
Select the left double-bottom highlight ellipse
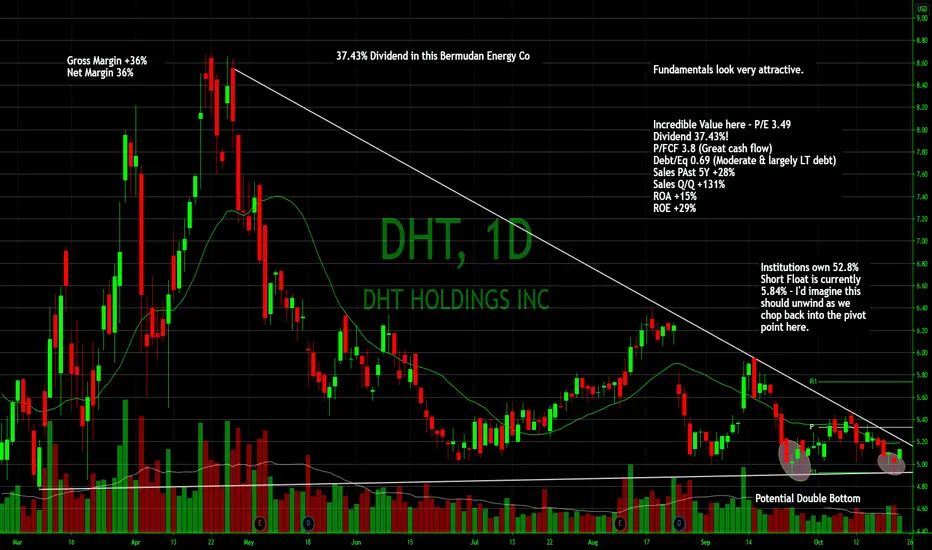pyautogui.click(x=795, y=460)
